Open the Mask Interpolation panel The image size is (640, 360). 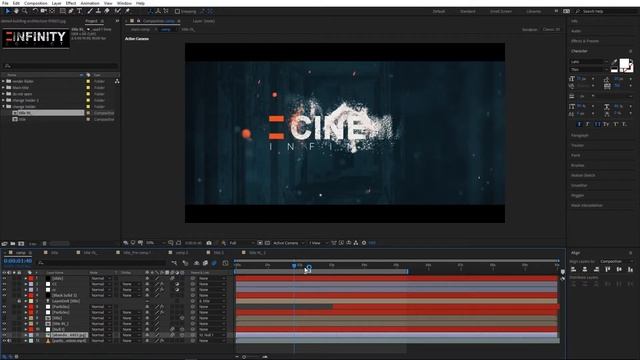point(587,205)
